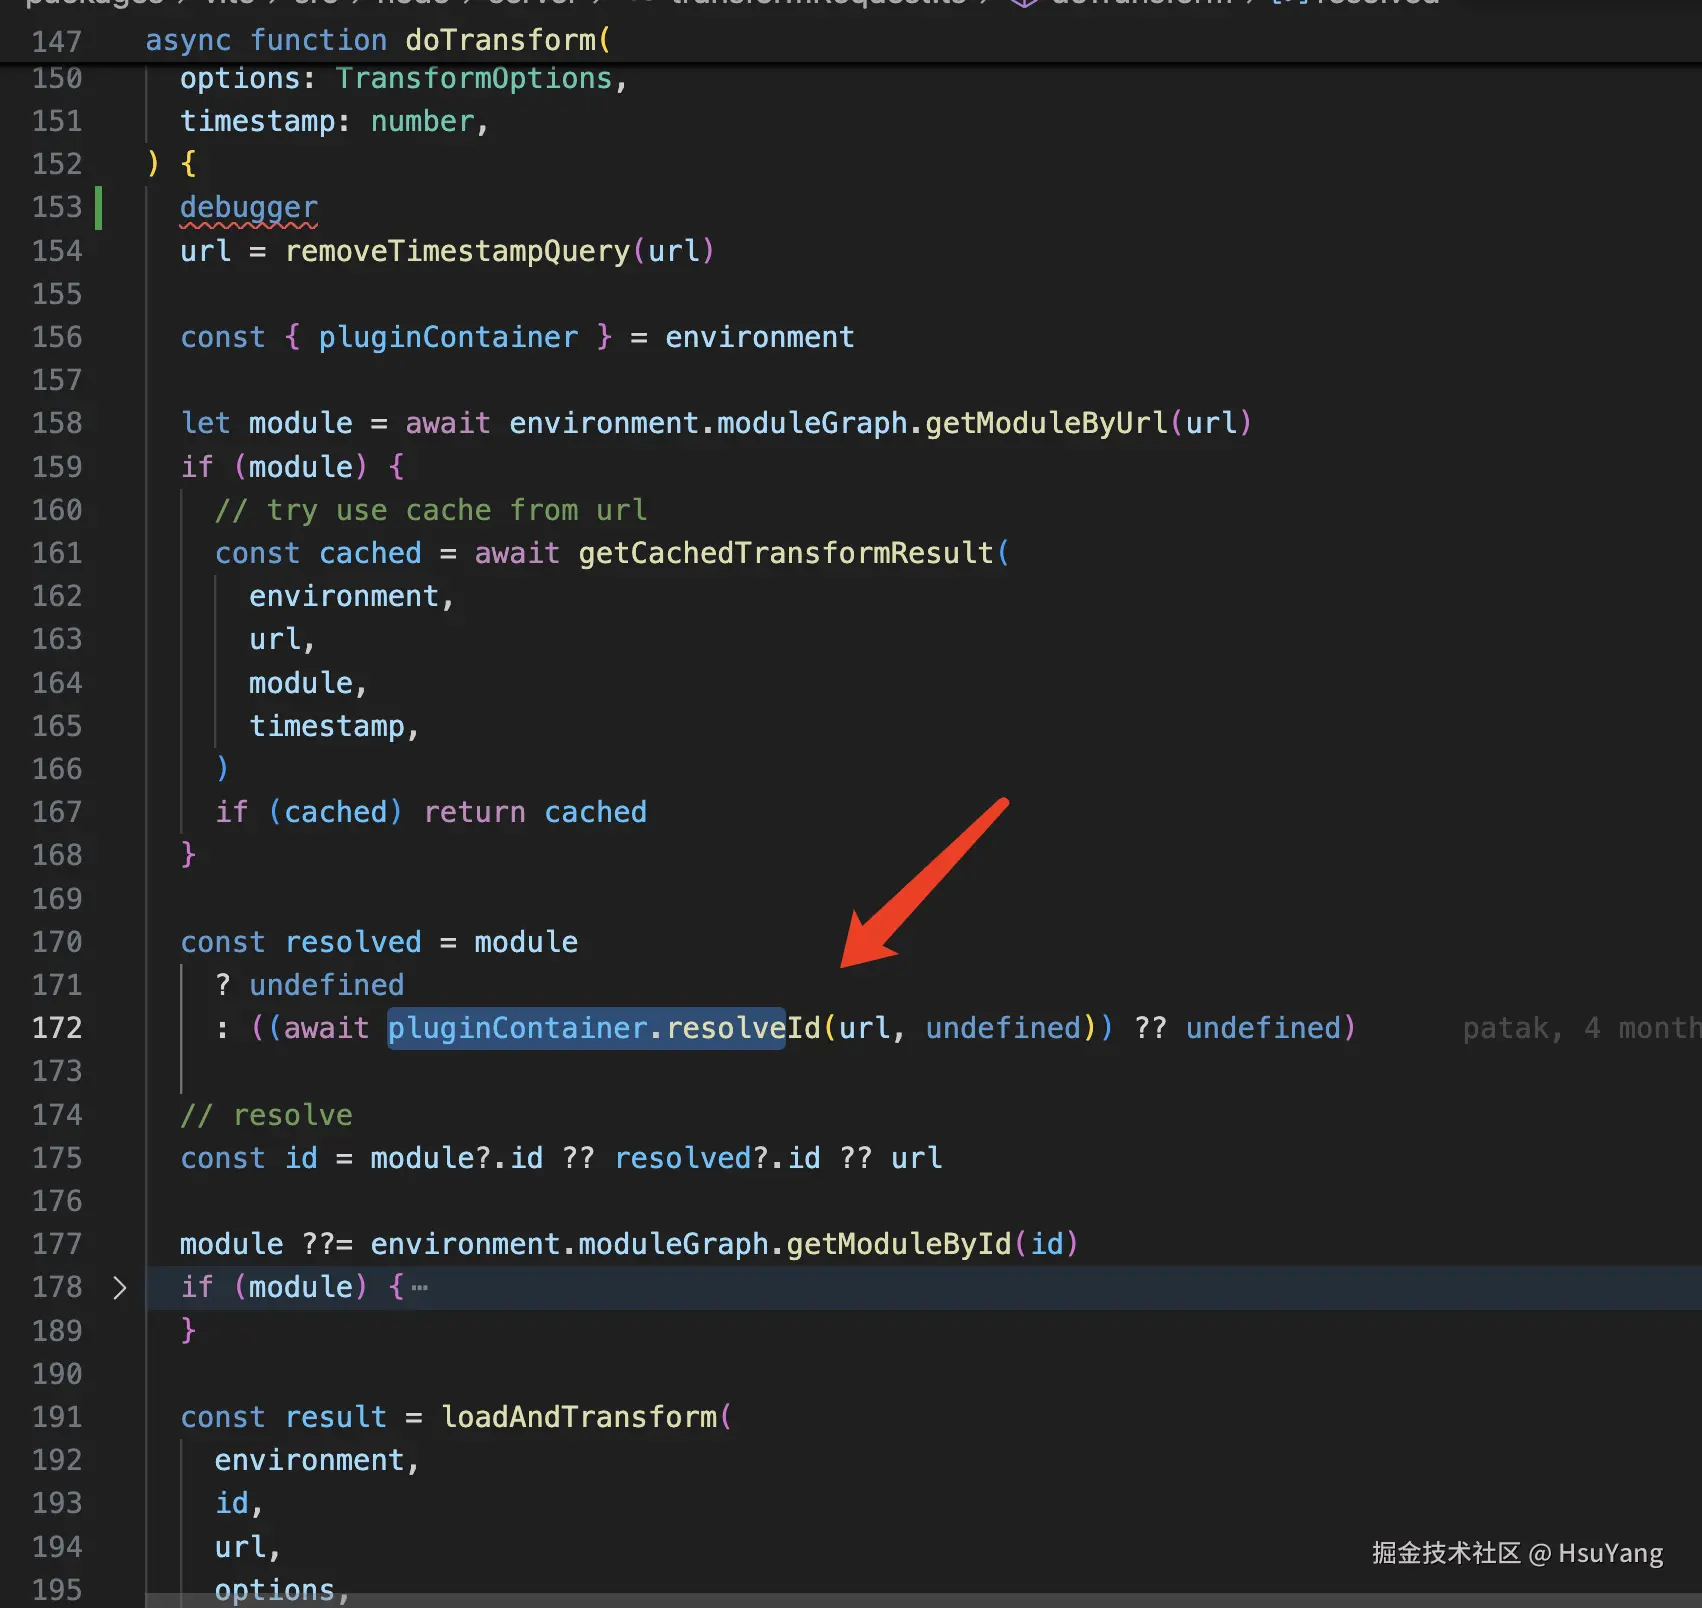Click the folded-code ellipsis after if (module) {
The image size is (1702, 1608).
(x=420, y=1287)
